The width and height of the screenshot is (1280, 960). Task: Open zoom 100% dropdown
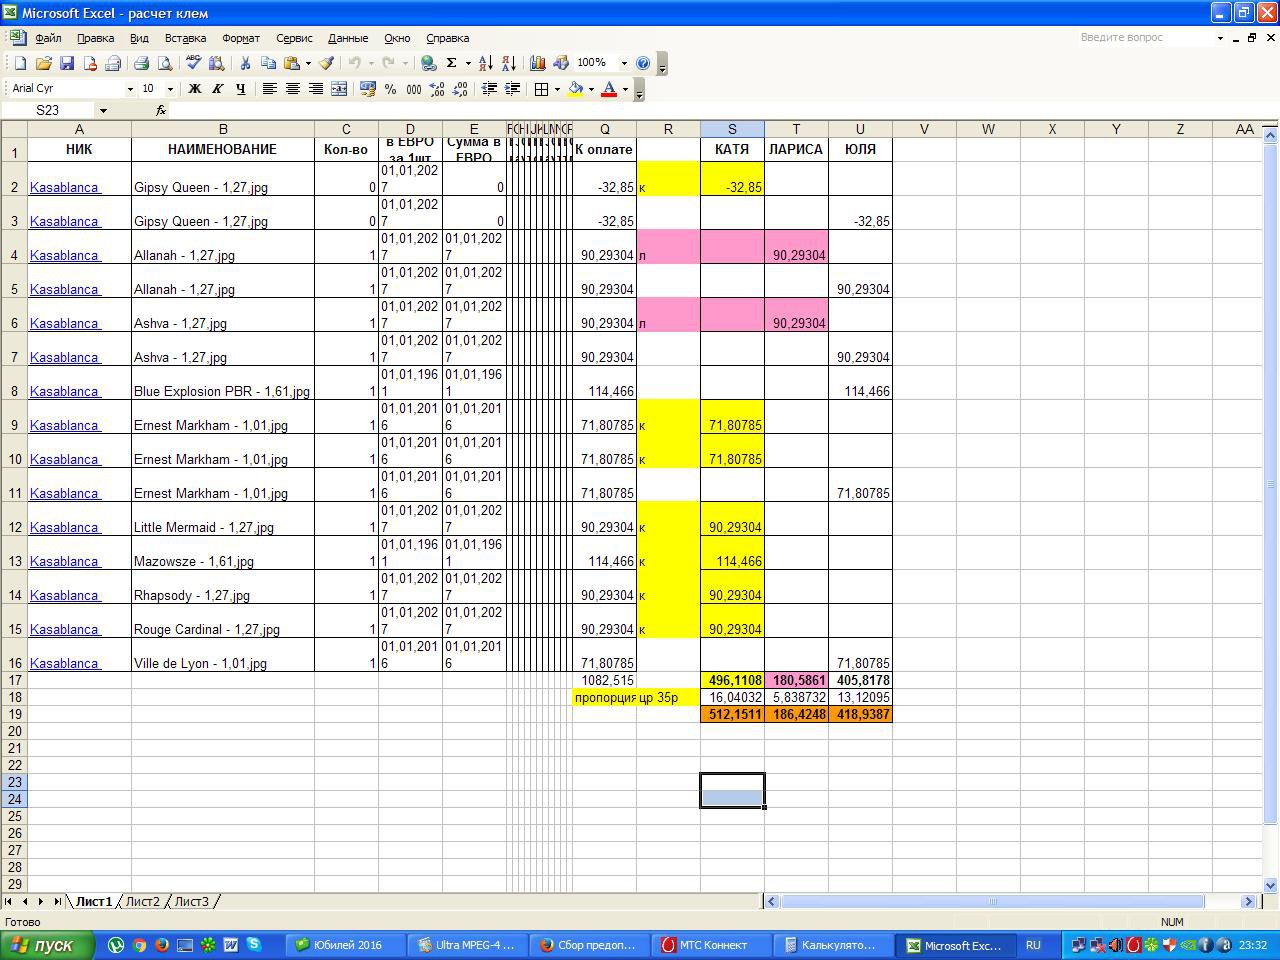click(x=624, y=63)
